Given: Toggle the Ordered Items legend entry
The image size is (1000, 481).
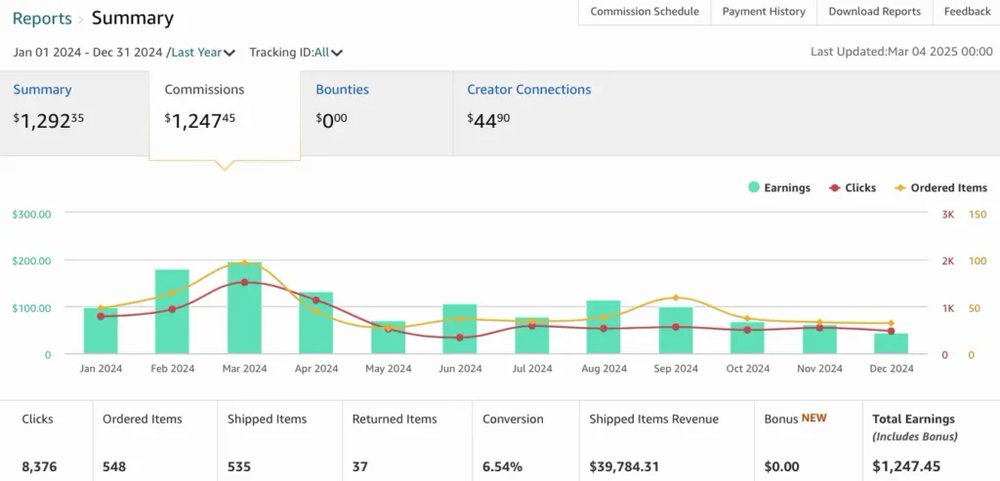Looking at the screenshot, I should tap(940, 188).
